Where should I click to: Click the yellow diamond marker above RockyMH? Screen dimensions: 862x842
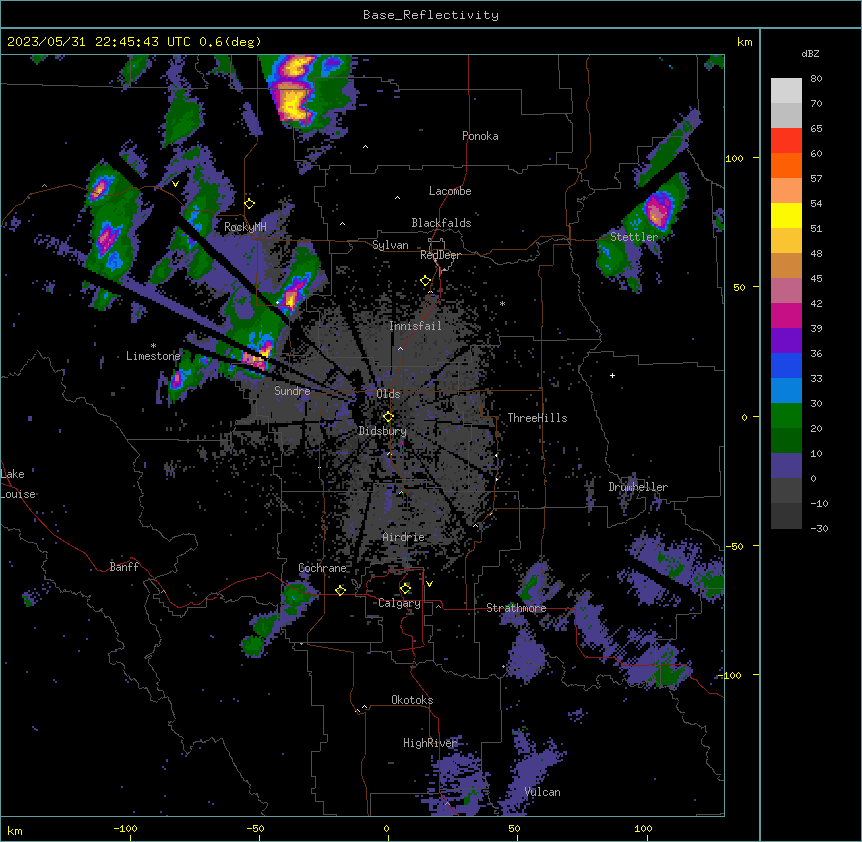tap(249, 203)
